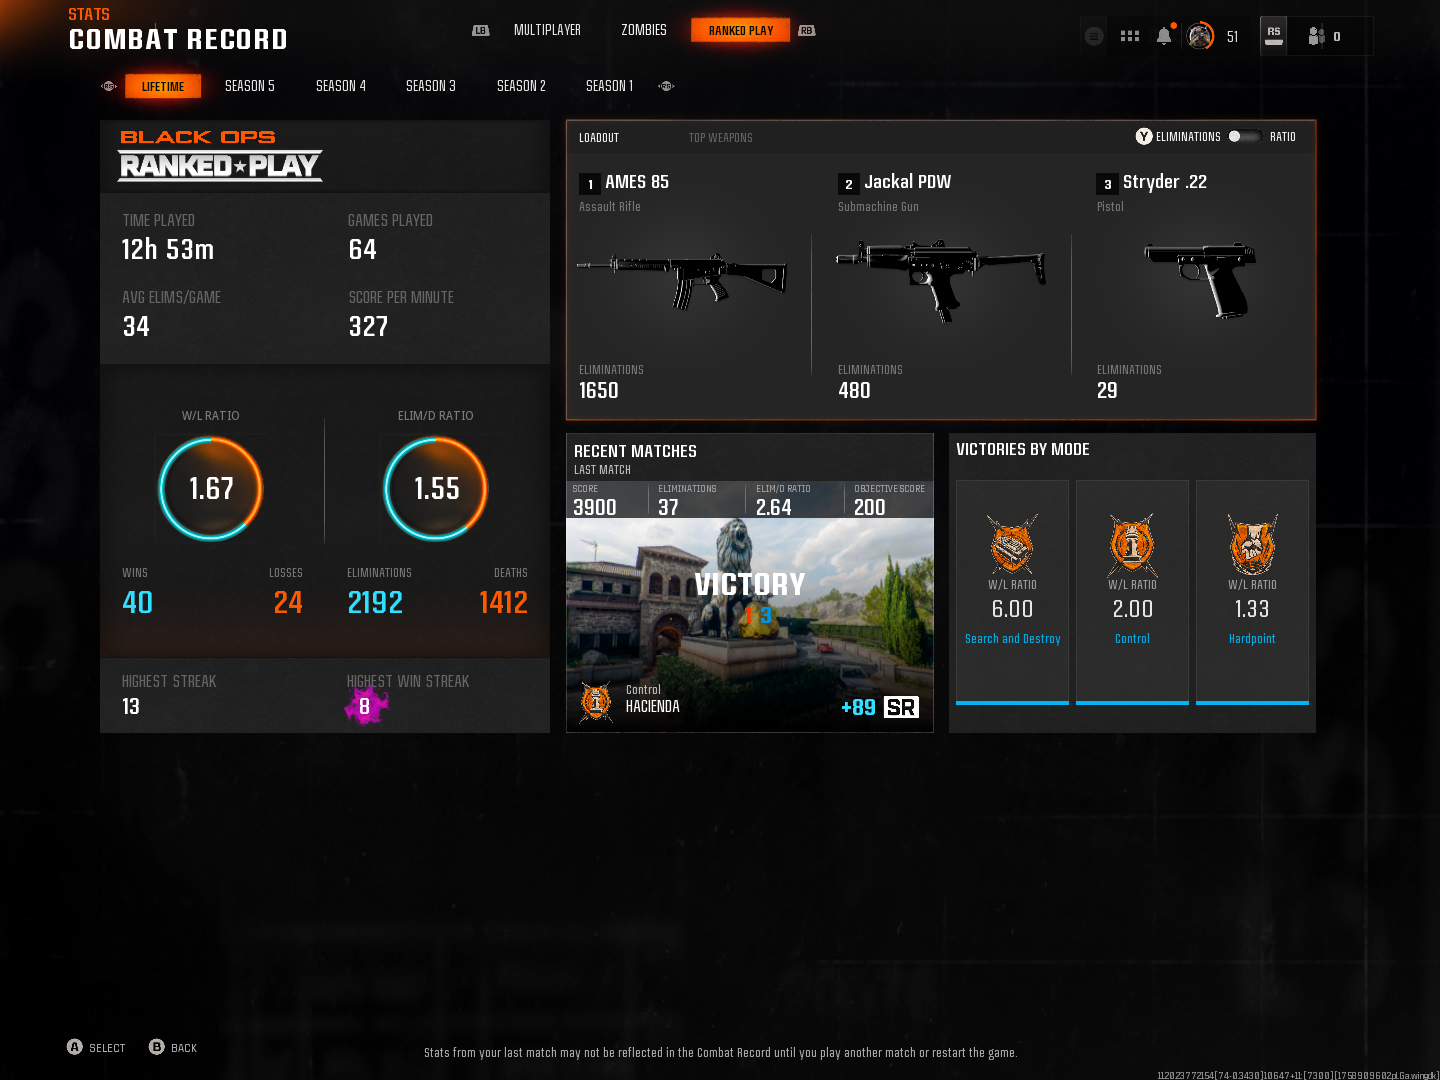Select the Lifetime stats tab
This screenshot has height=1080, width=1440.
[163, 86]
